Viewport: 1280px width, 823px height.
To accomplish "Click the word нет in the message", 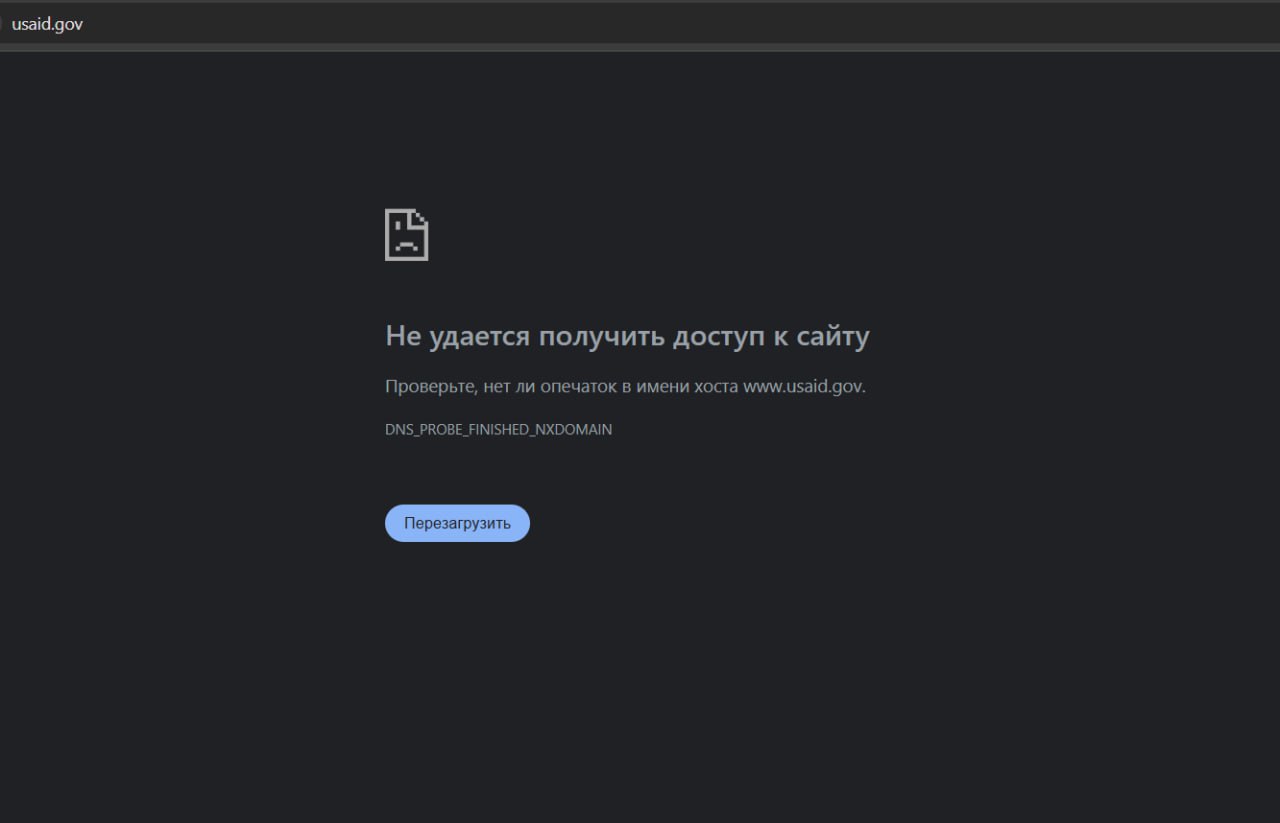I will 496,387.
